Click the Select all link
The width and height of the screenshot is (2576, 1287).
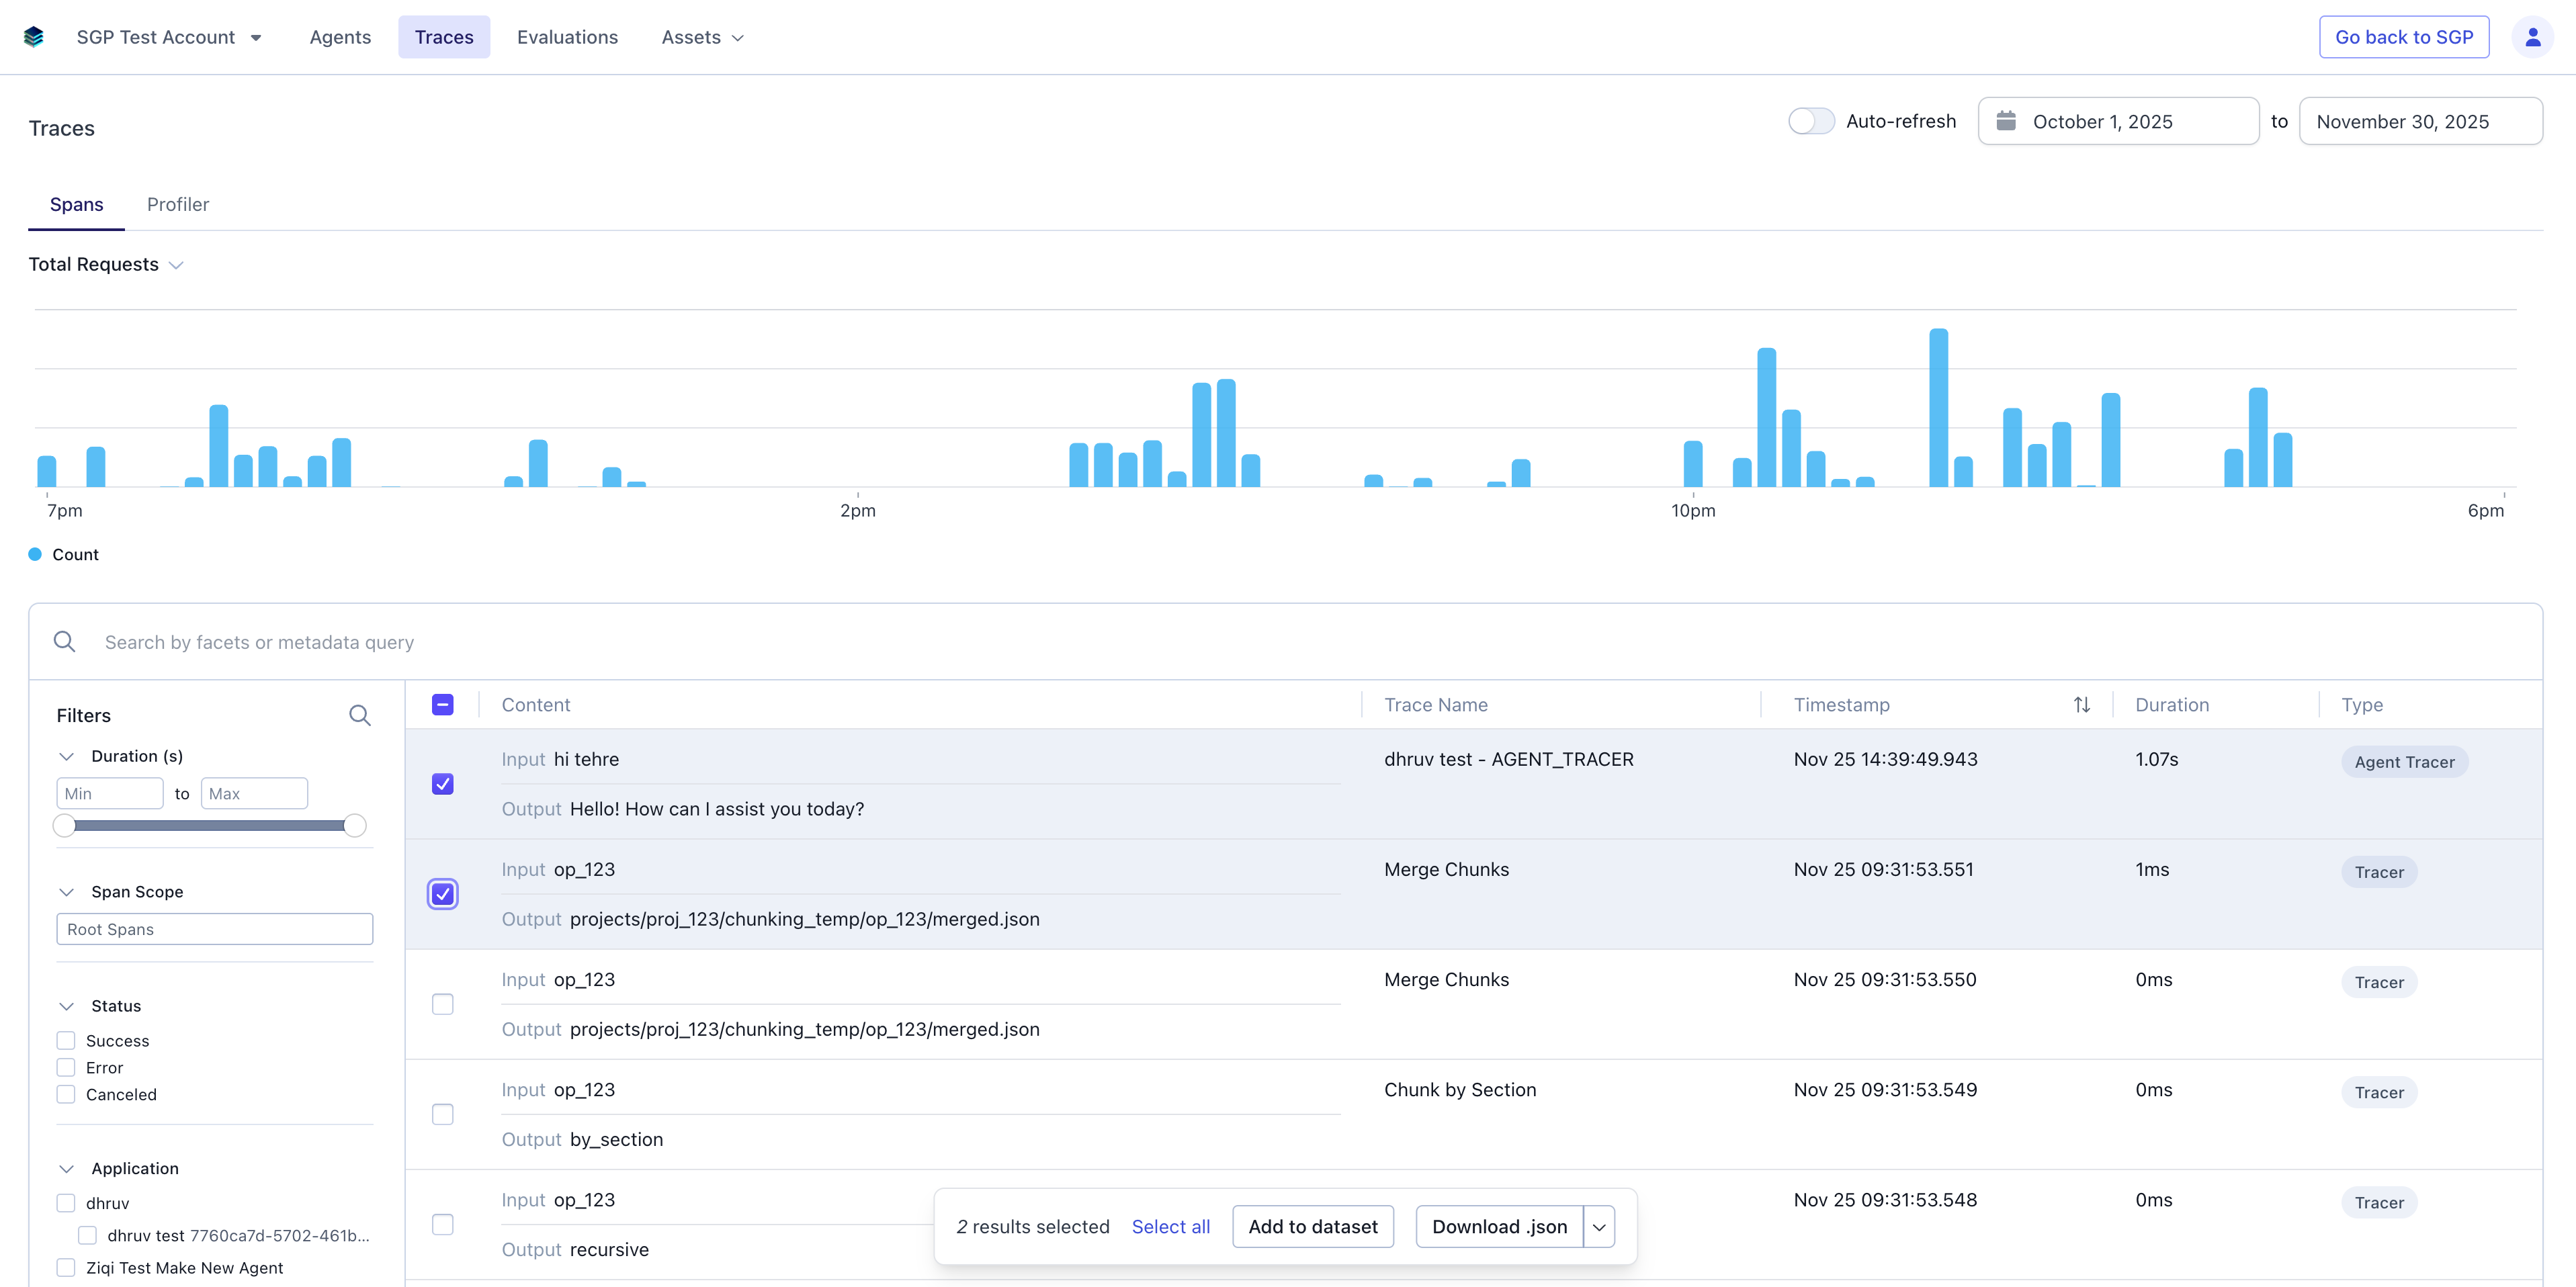coord(1170,1226)
